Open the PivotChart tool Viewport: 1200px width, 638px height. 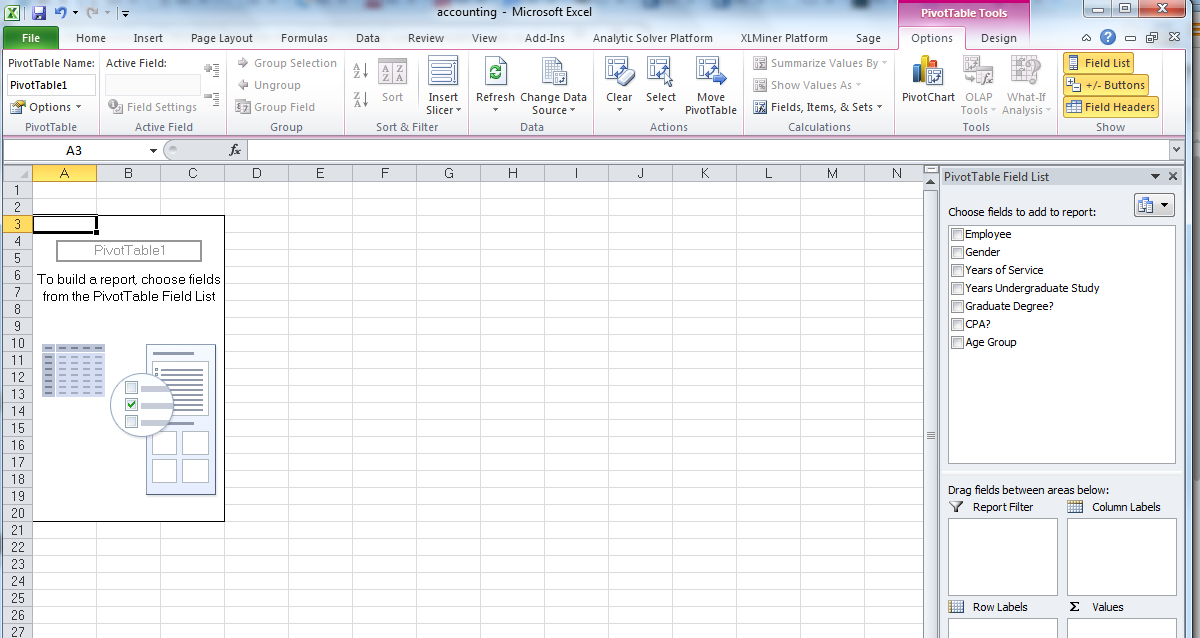point(928,73)
